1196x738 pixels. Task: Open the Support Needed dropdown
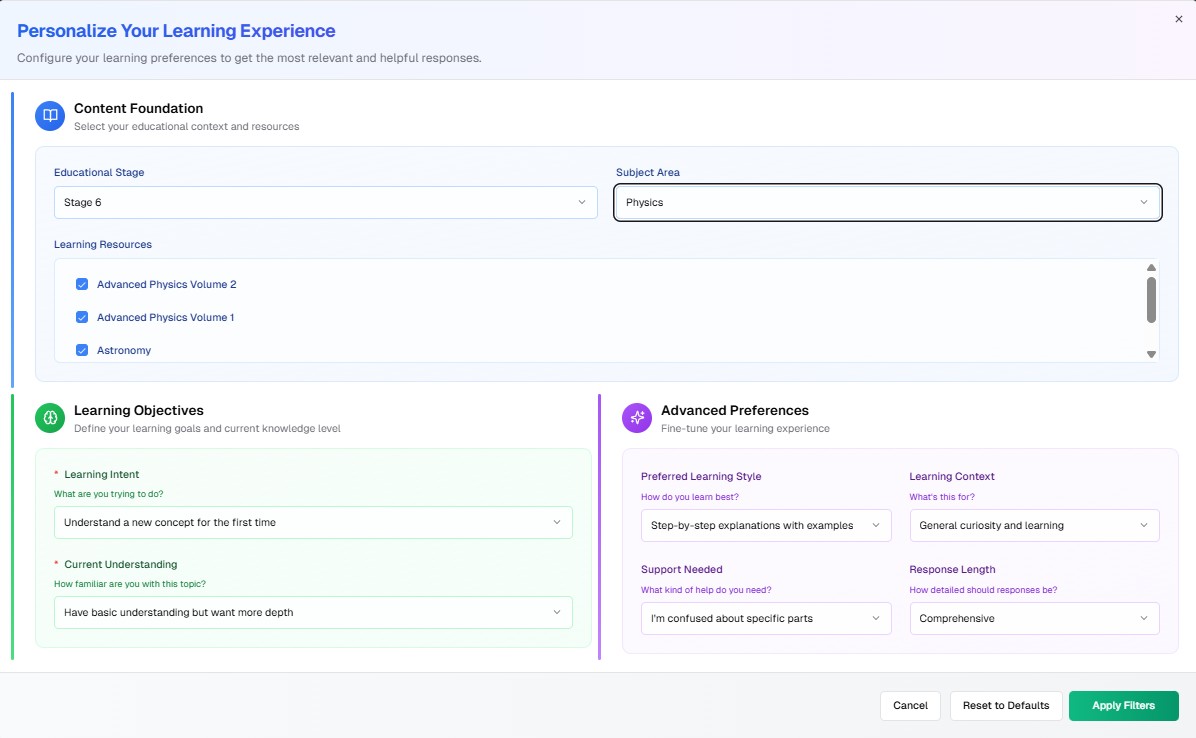click(x=766, y=619)
